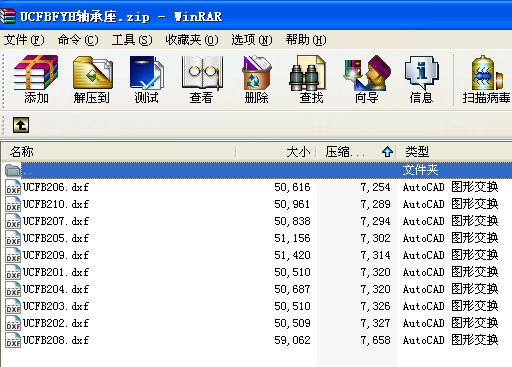Select file name UCFB210.dxf
Image resolution: width=512 pixels, height=367 pixels.
pyautogui.click(x=56, y=204)
